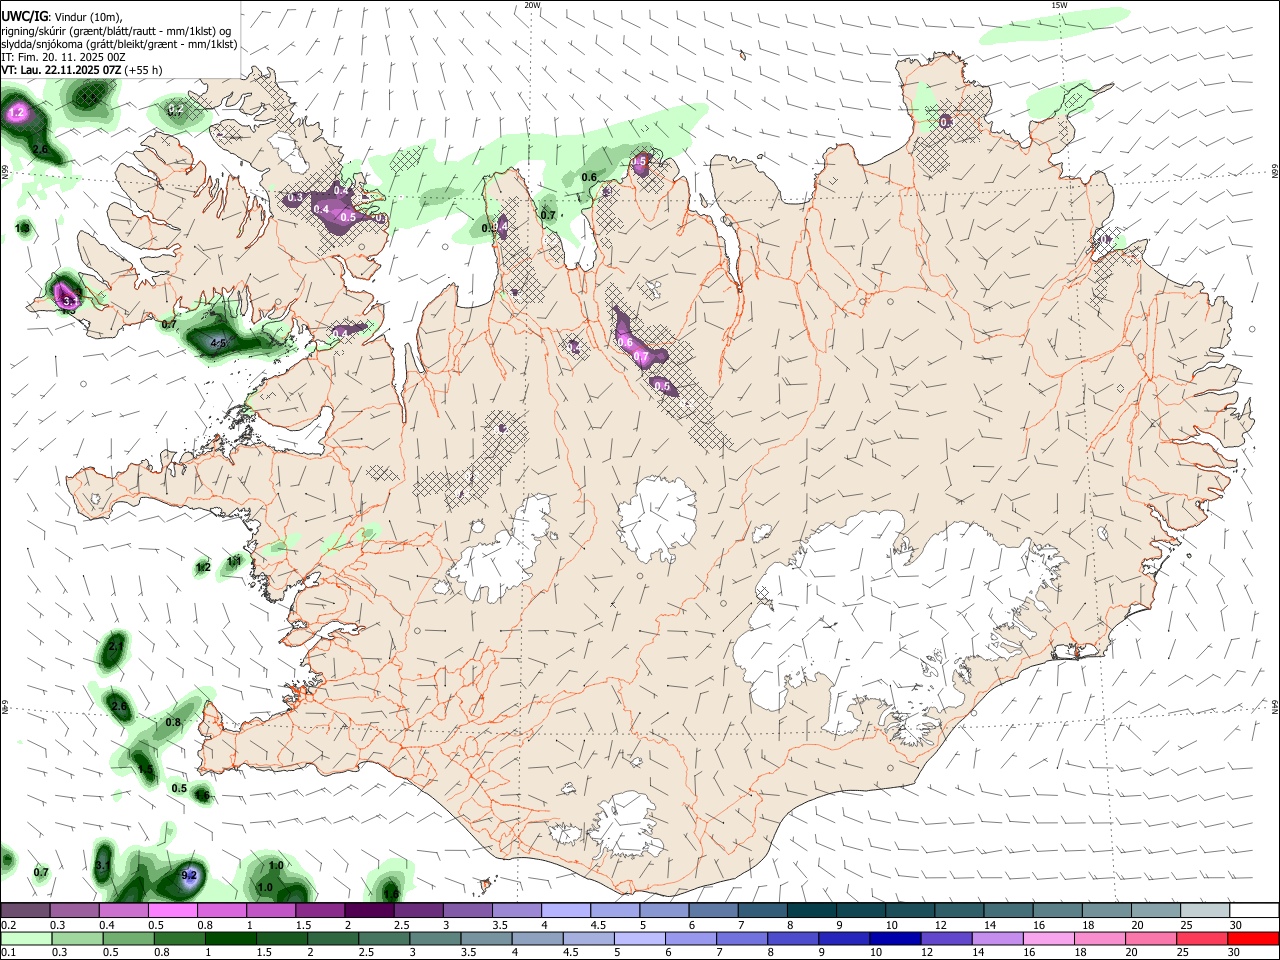Pick the 3.5 swatch in the upper snow legend
The height and width of the screenshot is (960, 1280).
516,910
